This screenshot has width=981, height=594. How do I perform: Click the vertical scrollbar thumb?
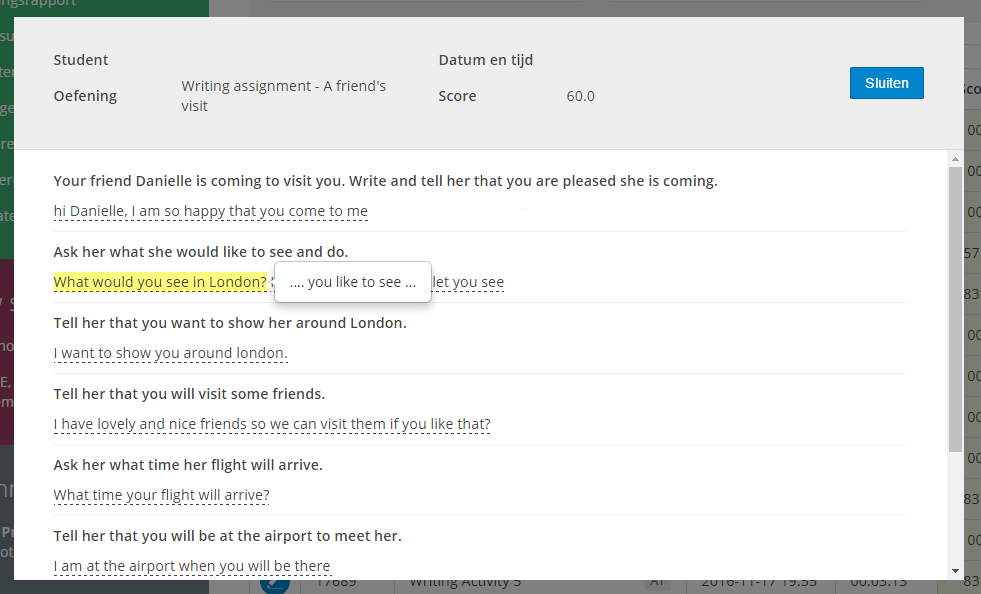tap(955, 310)
